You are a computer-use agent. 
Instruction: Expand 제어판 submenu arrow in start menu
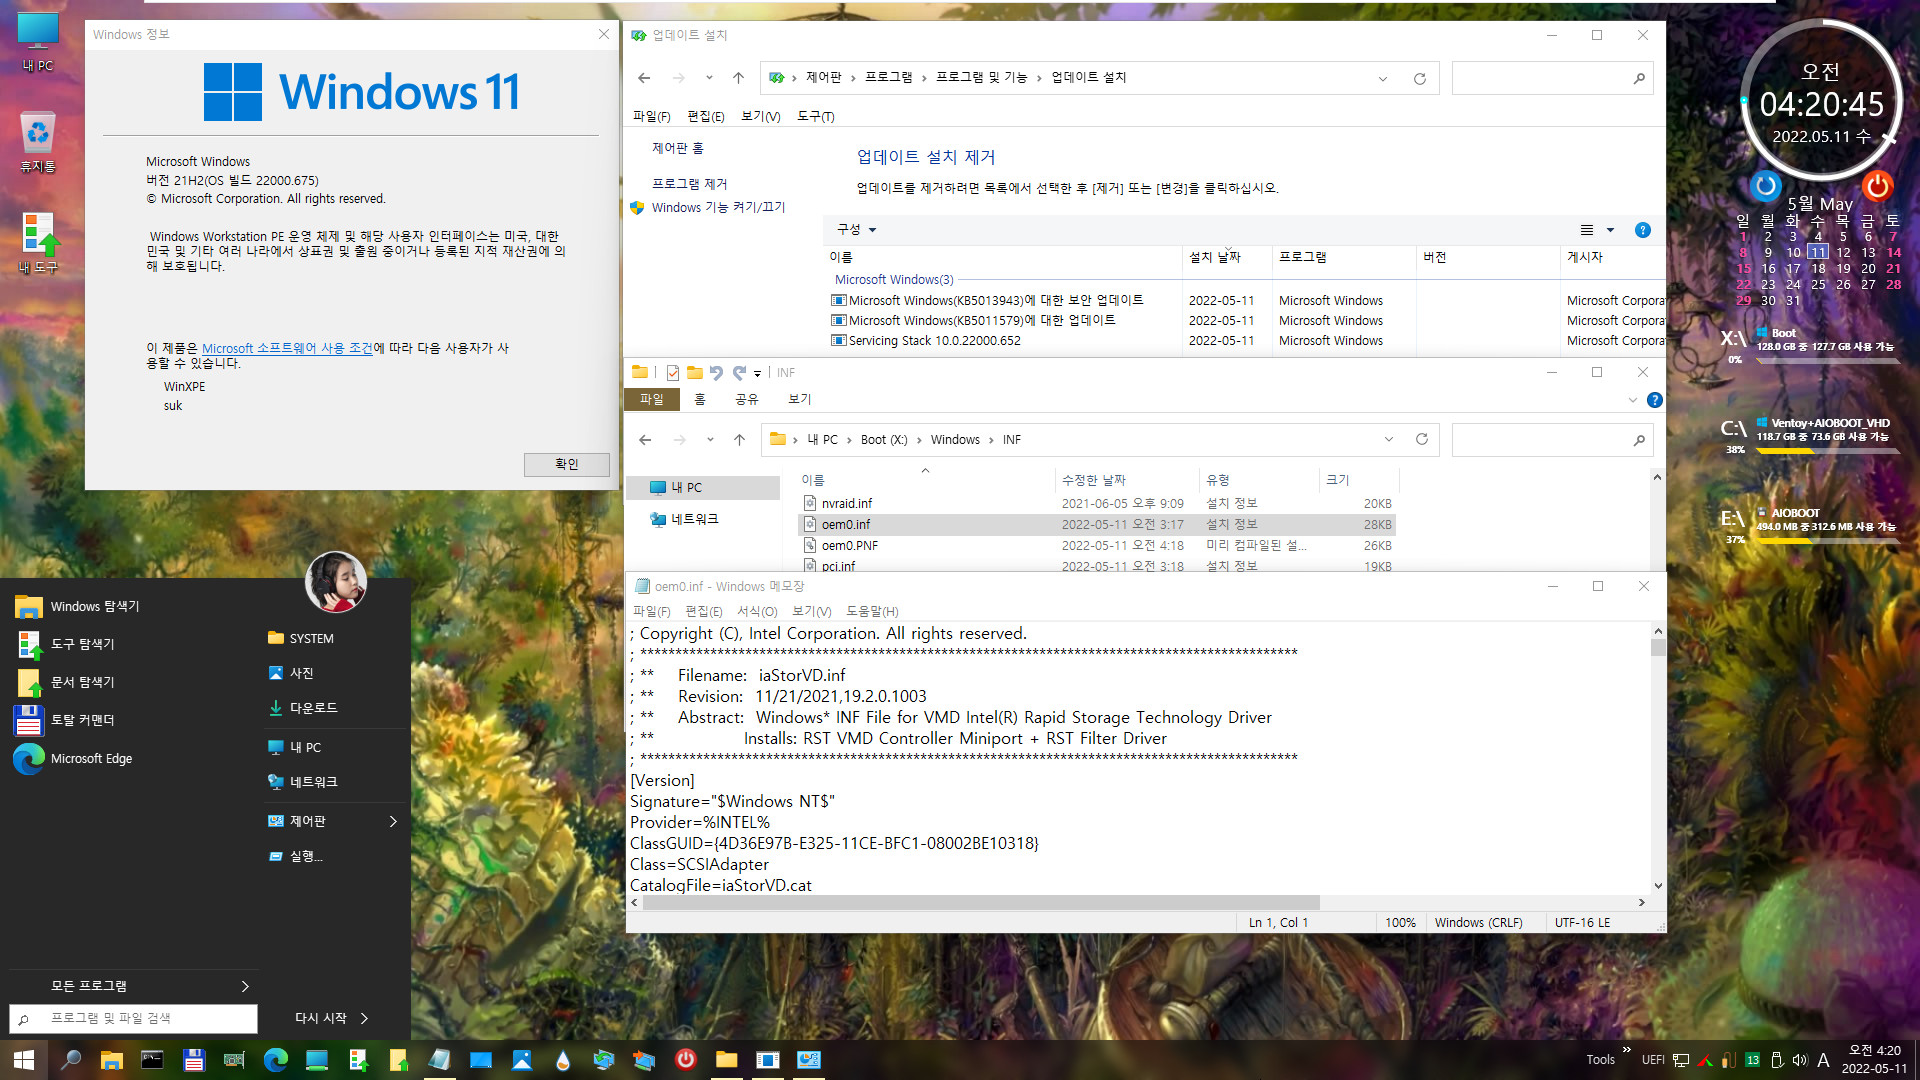393,822
